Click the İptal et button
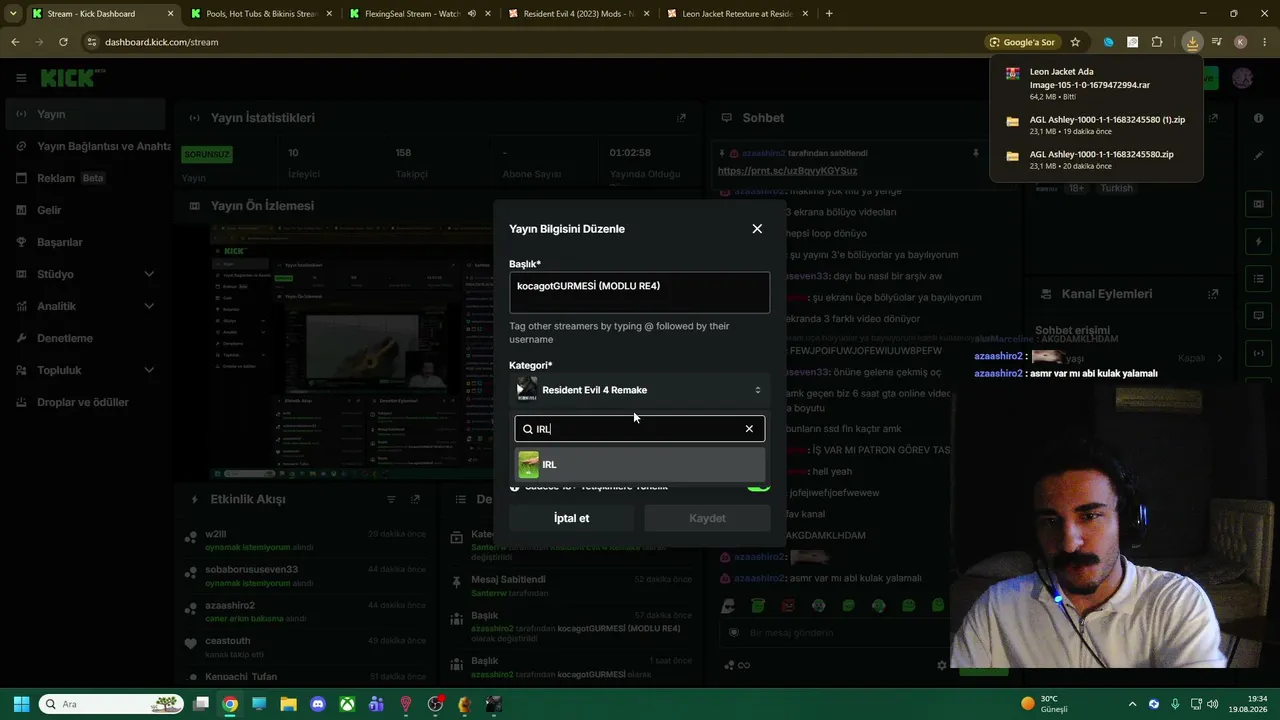 572,518
